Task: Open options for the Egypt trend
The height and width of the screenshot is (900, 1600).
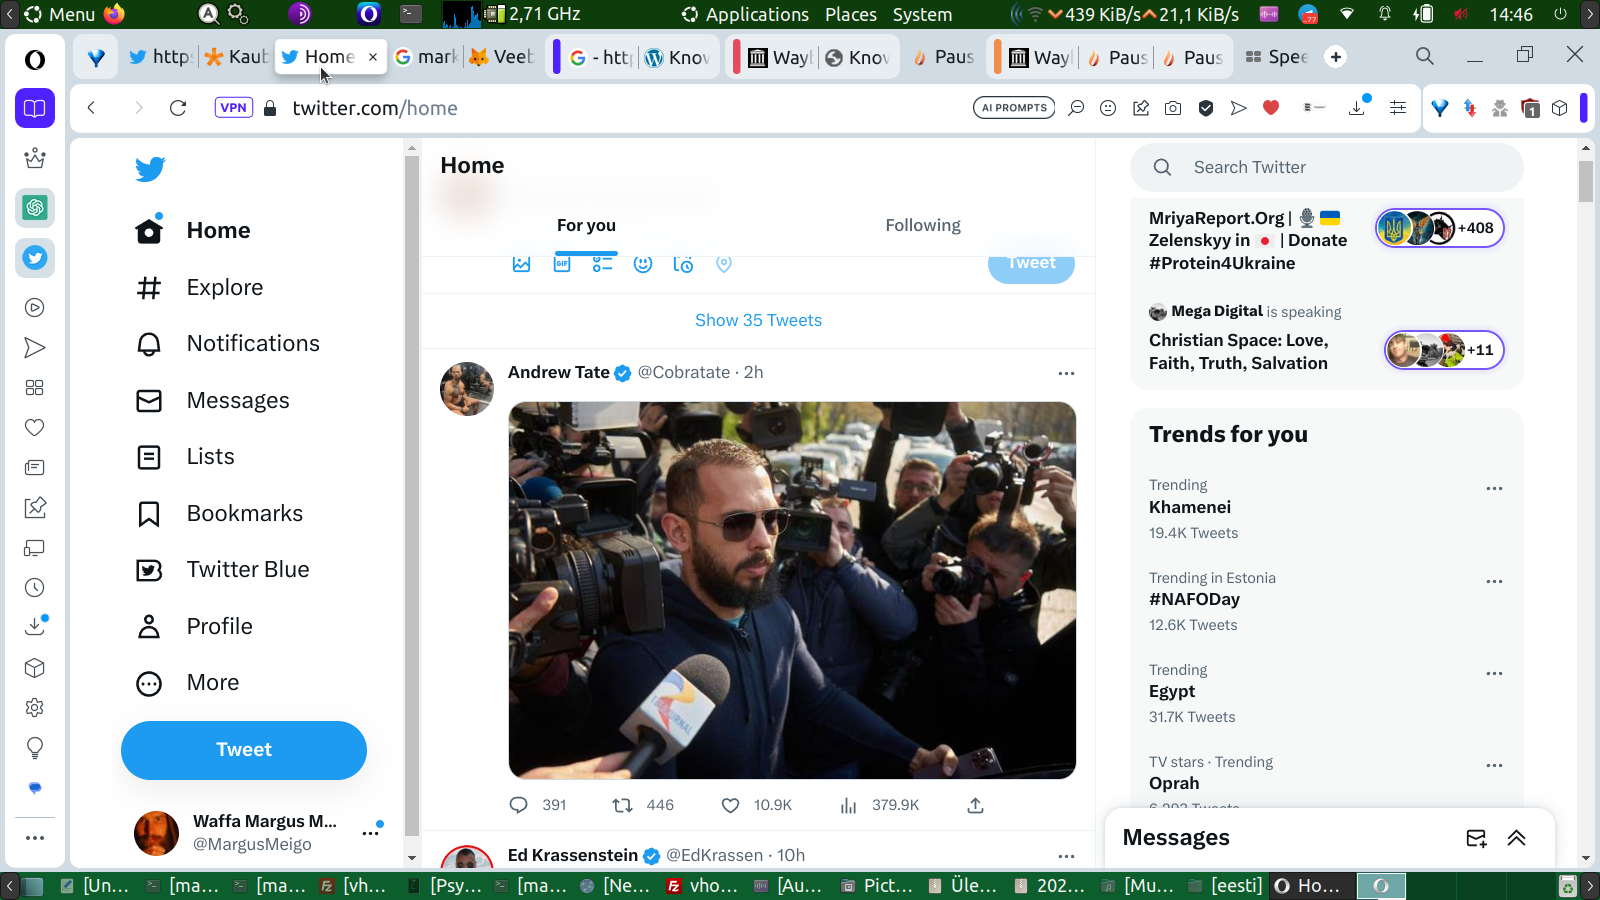Action: pos(1494,673)
